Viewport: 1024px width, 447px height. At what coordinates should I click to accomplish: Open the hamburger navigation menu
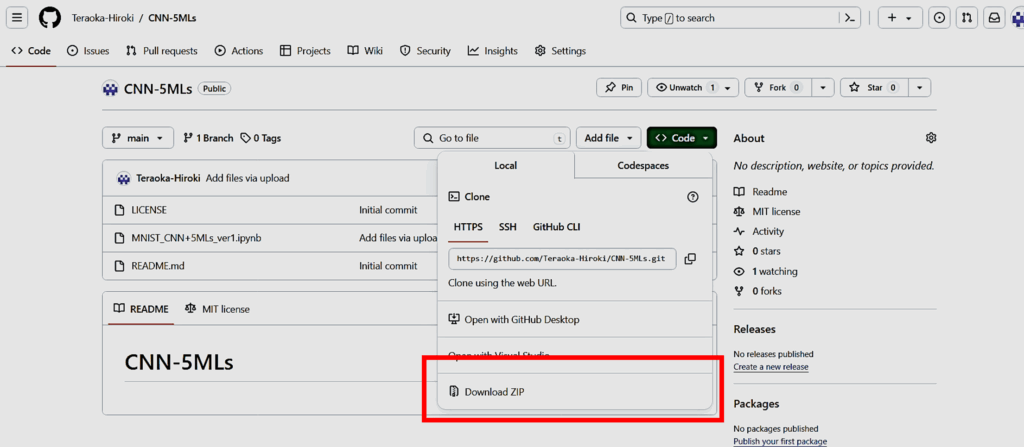[x=18, y=18]
